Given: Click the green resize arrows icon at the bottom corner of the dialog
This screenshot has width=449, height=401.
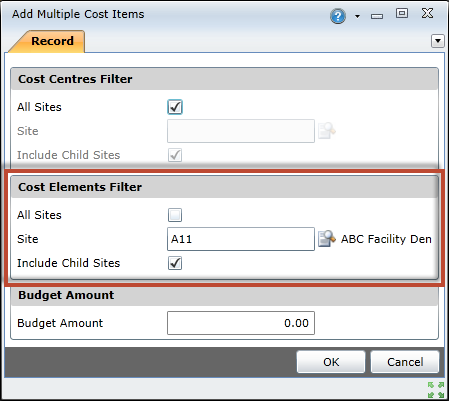Looking at the screenshot, I should pos(436,390).
